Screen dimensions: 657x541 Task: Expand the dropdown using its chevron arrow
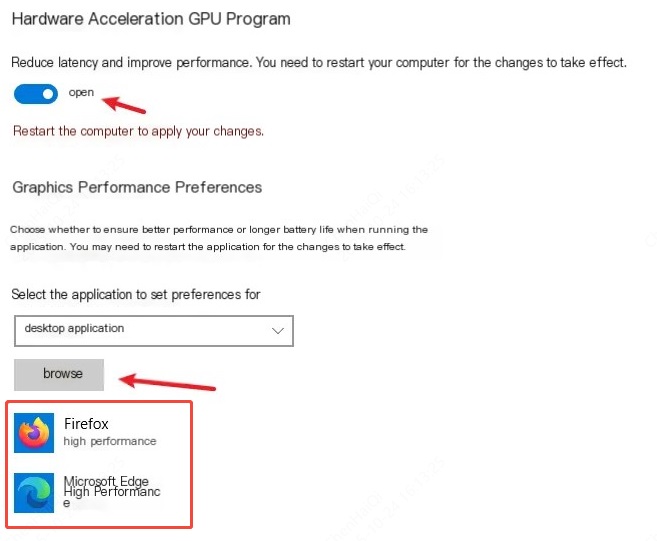pos(278,329)
